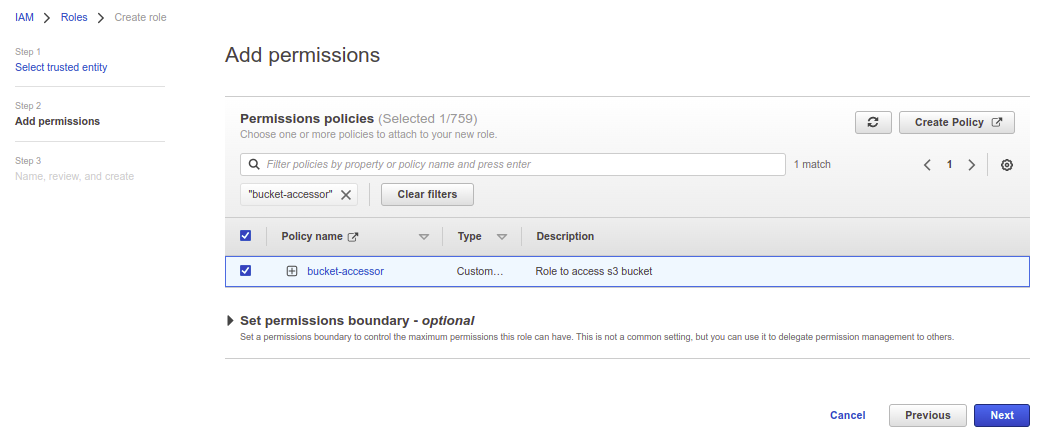Sort by Policy name column arrow
Image resolution: width=1049 pixels, height=447 pixels.
point(423,237)
